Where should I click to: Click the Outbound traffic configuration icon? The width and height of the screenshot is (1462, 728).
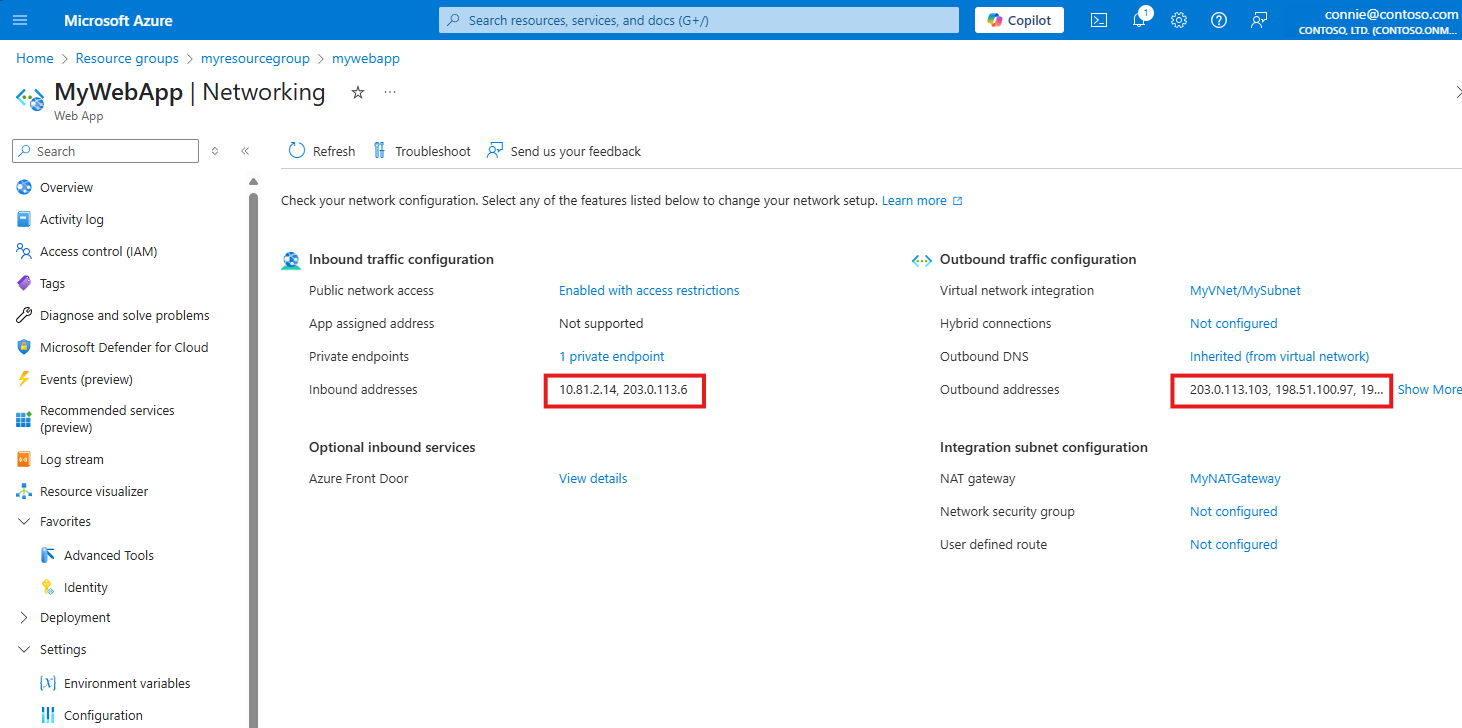point(921,260)
